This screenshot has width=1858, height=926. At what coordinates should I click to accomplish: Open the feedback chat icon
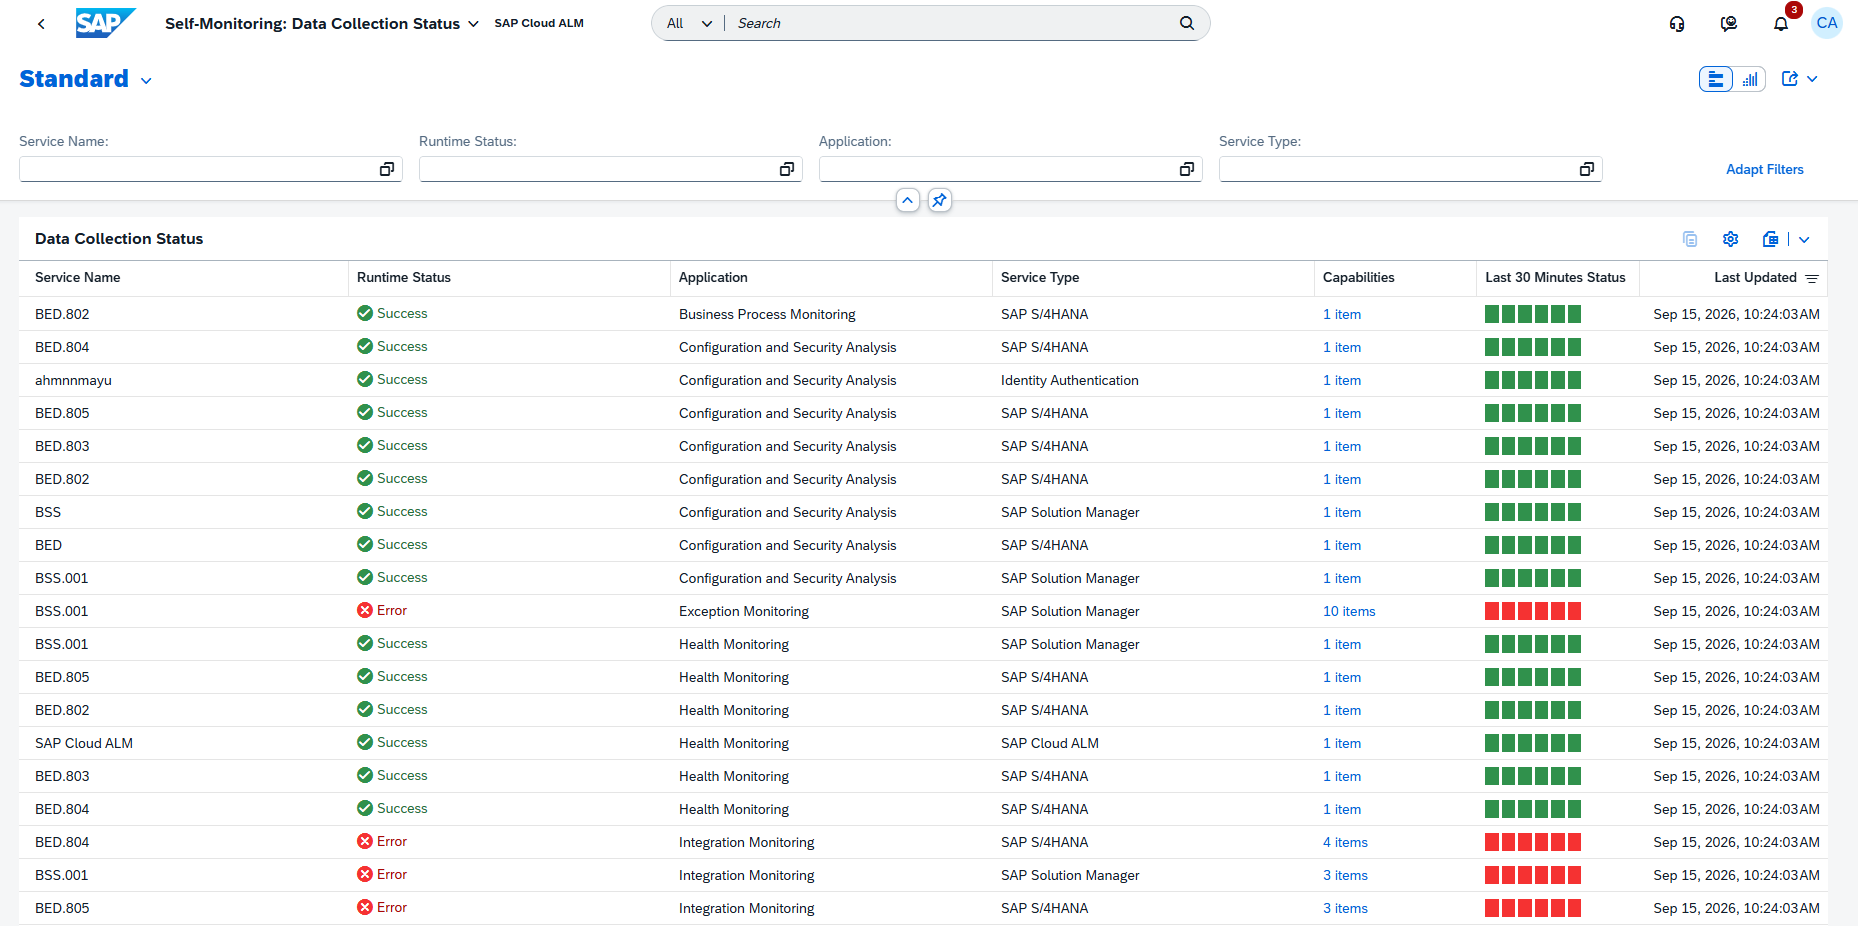[1729, 23]
